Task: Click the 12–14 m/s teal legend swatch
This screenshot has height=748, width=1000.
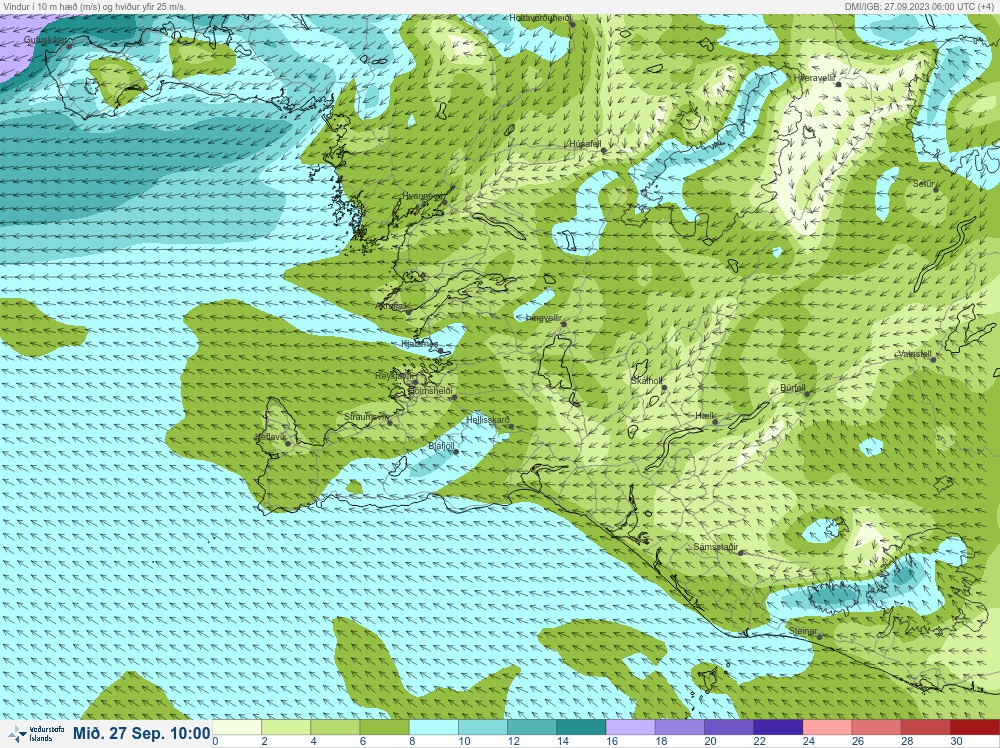Action: point(531,728)
